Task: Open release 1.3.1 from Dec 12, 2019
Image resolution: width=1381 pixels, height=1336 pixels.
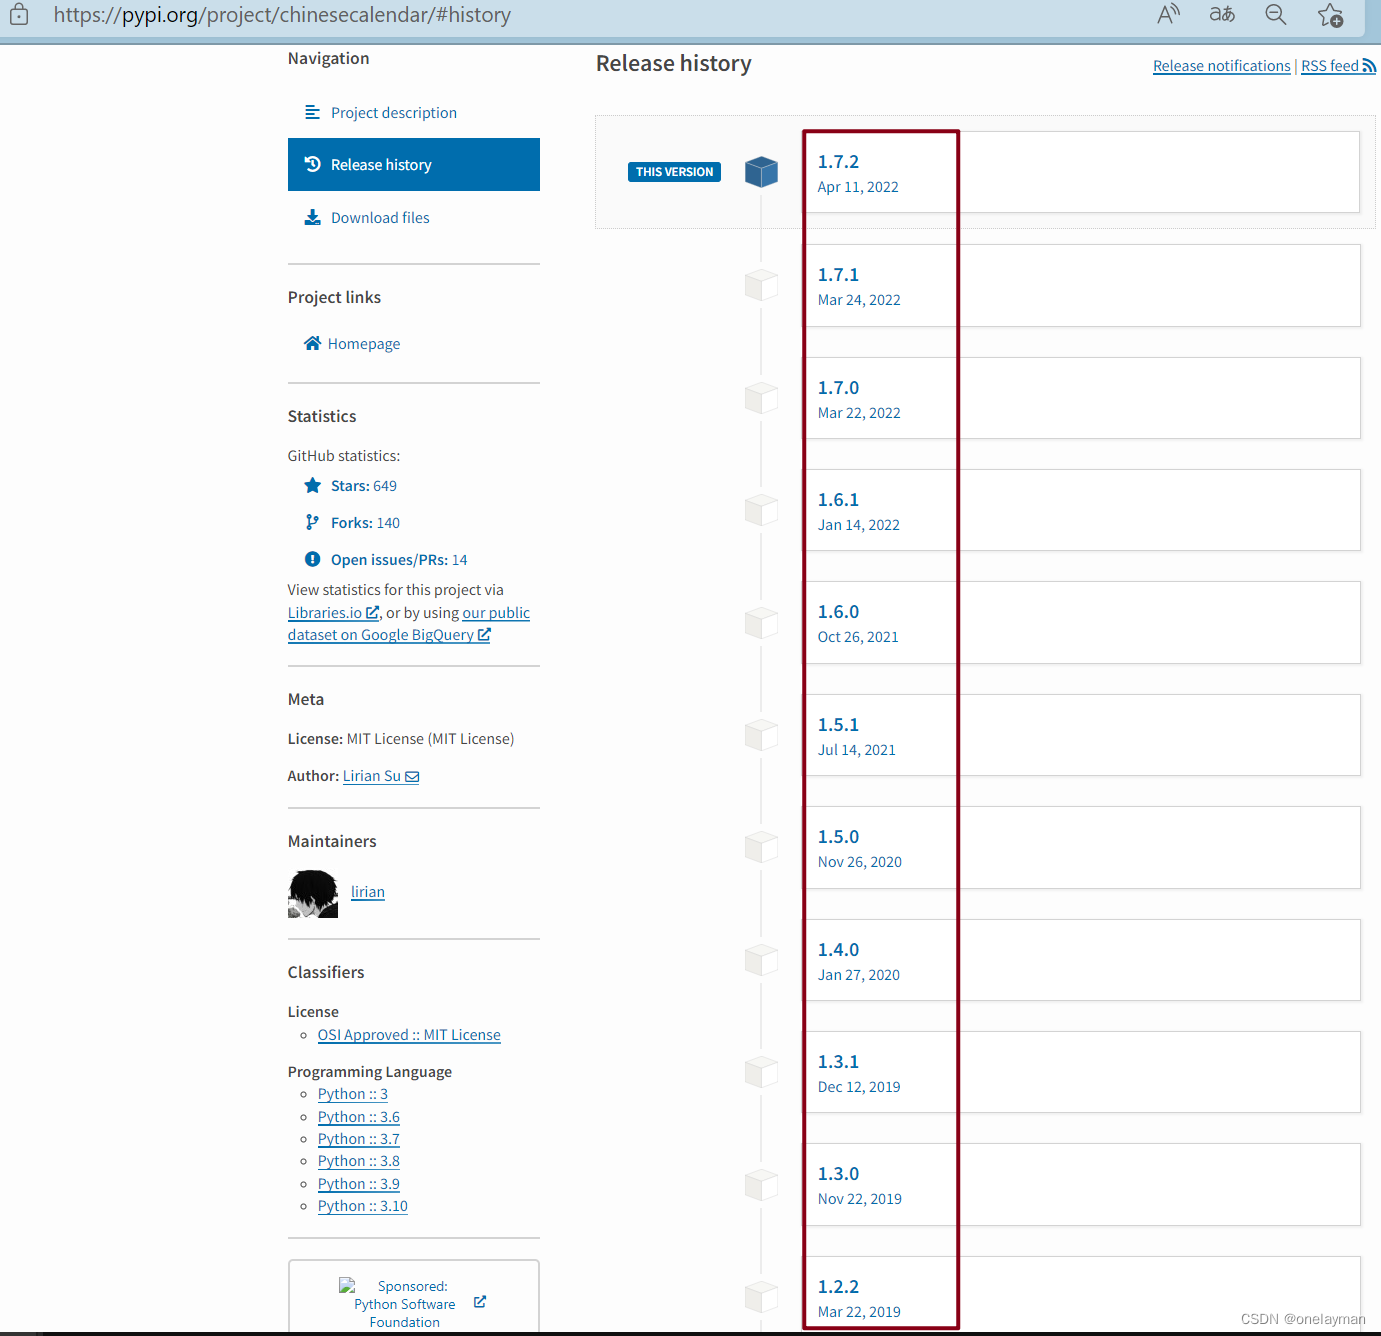Action: [1082, 1072]
